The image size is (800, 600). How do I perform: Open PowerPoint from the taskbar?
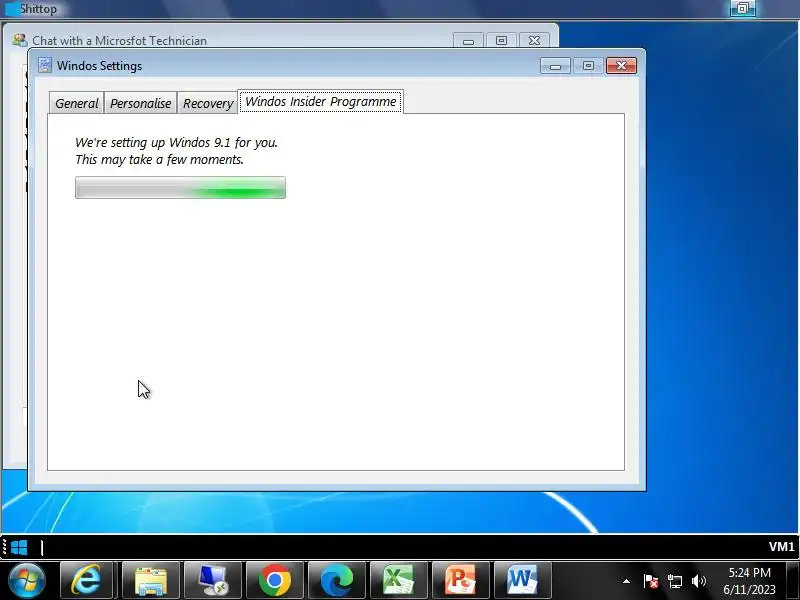pyautogui.click(x=461, y=581)
